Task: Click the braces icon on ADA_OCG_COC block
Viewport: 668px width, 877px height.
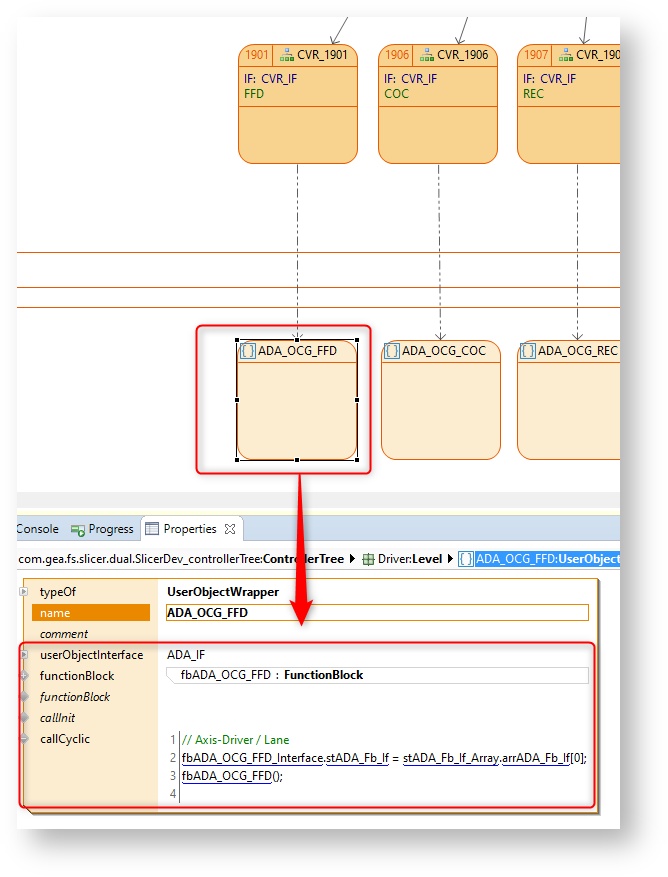Action: 392,351
